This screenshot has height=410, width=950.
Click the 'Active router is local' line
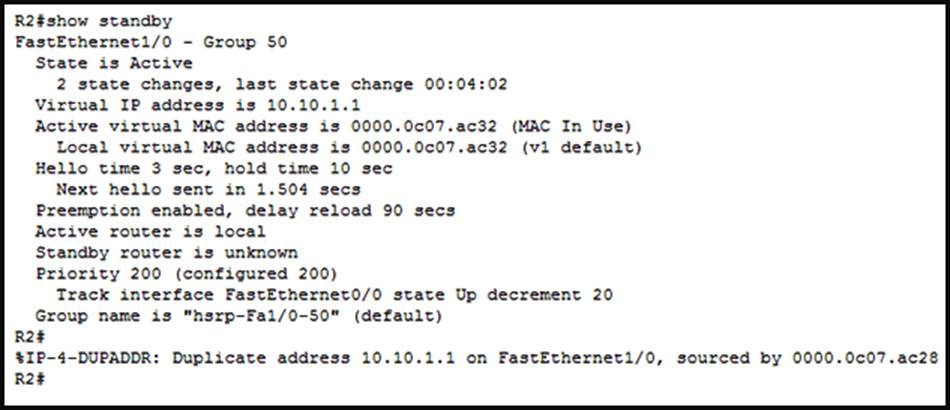pyautogui.click(x=150, y=231)
